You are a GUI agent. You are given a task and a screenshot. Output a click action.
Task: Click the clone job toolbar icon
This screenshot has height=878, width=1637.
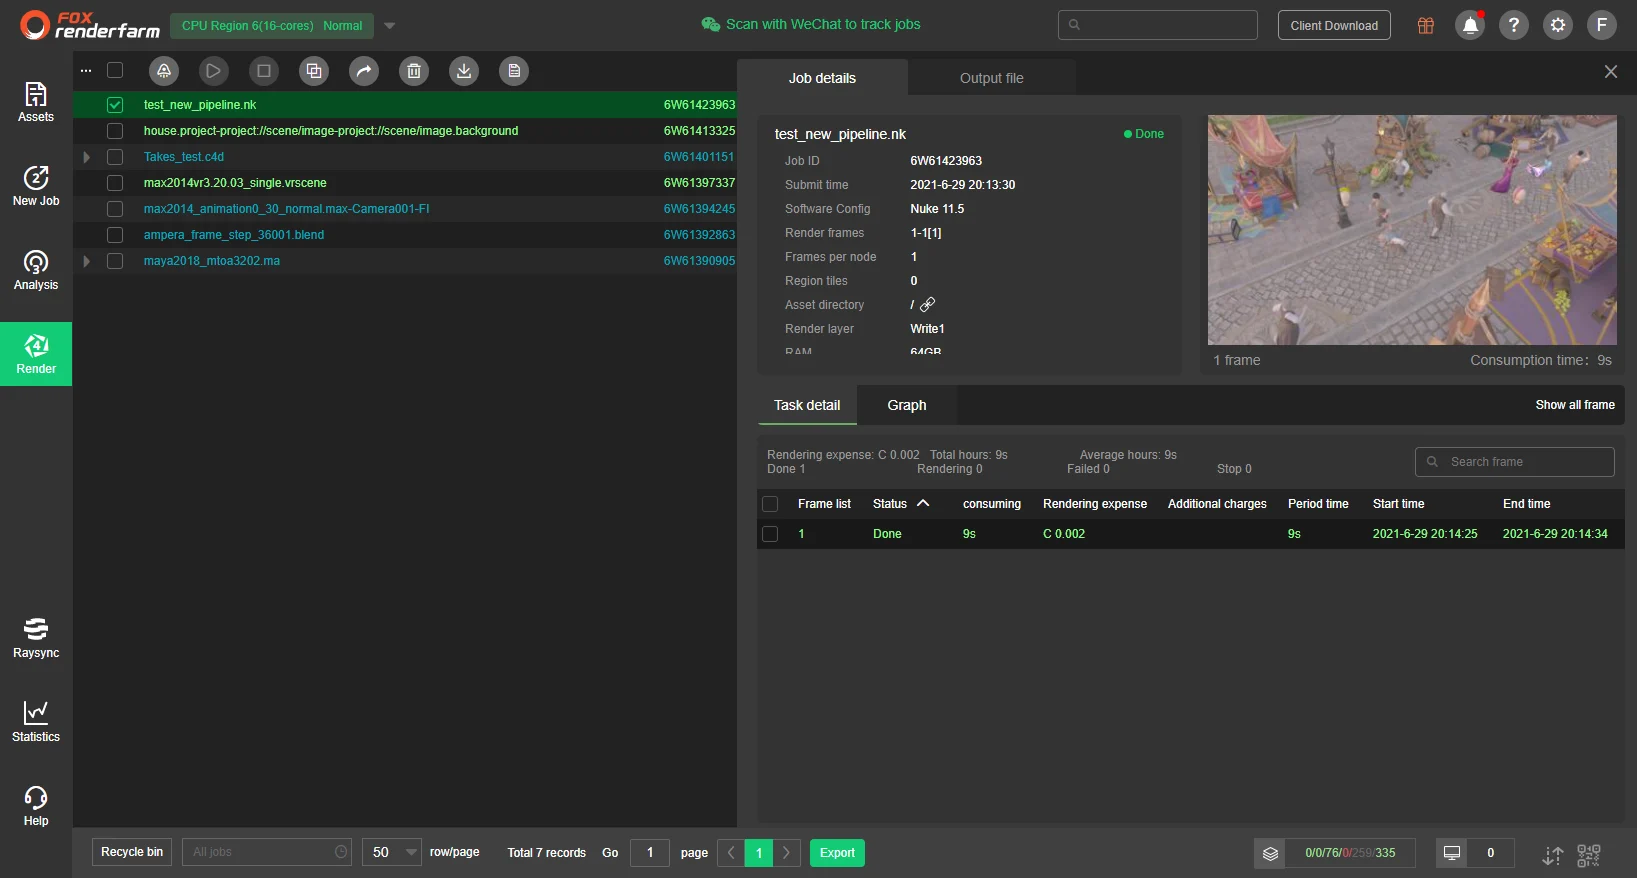pos(314,71)
